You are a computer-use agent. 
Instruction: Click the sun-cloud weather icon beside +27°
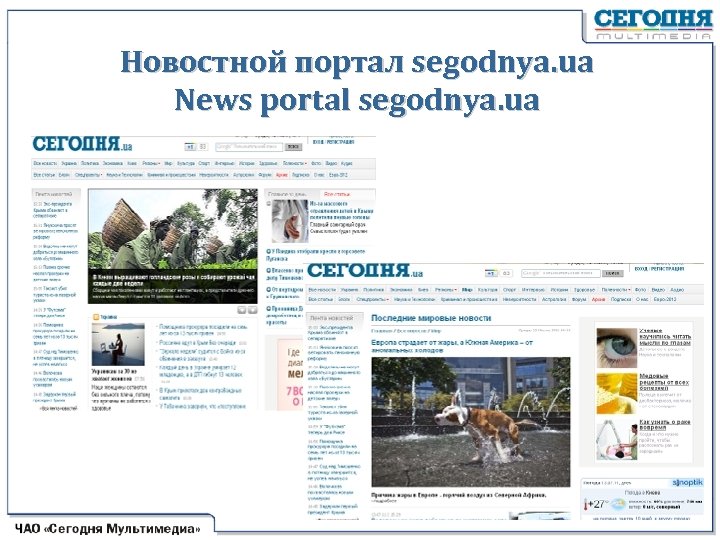[618, 504]
